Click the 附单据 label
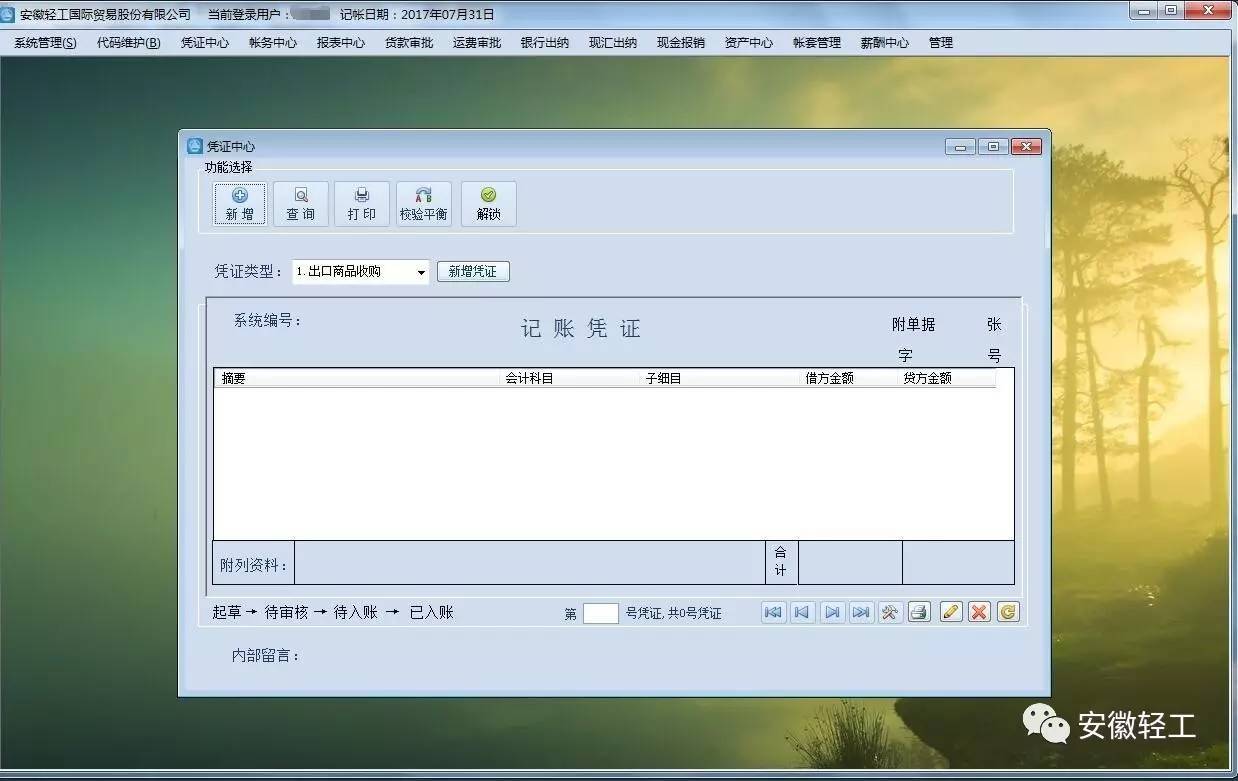Viewport: 1238px width, 781px height. coord(914,324)
